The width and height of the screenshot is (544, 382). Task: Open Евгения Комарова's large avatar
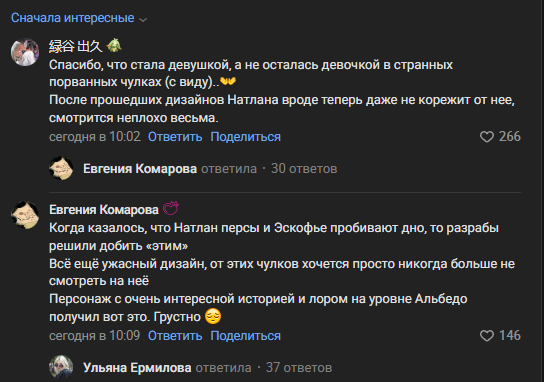pos(25,215)
